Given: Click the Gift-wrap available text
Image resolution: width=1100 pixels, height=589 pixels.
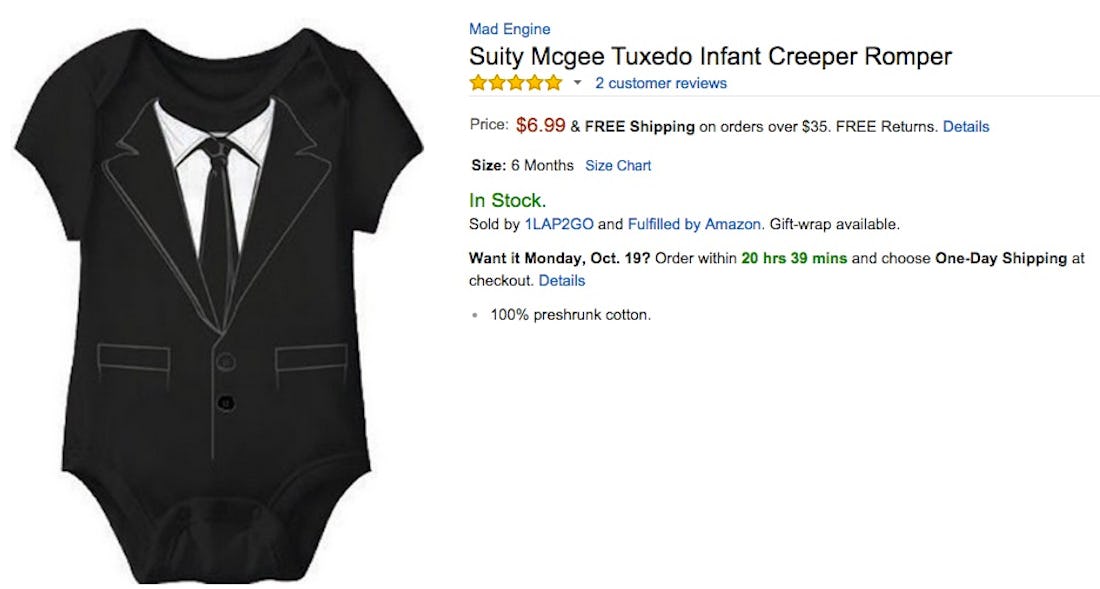Looking at the screenshot, I should coord(834,224).
